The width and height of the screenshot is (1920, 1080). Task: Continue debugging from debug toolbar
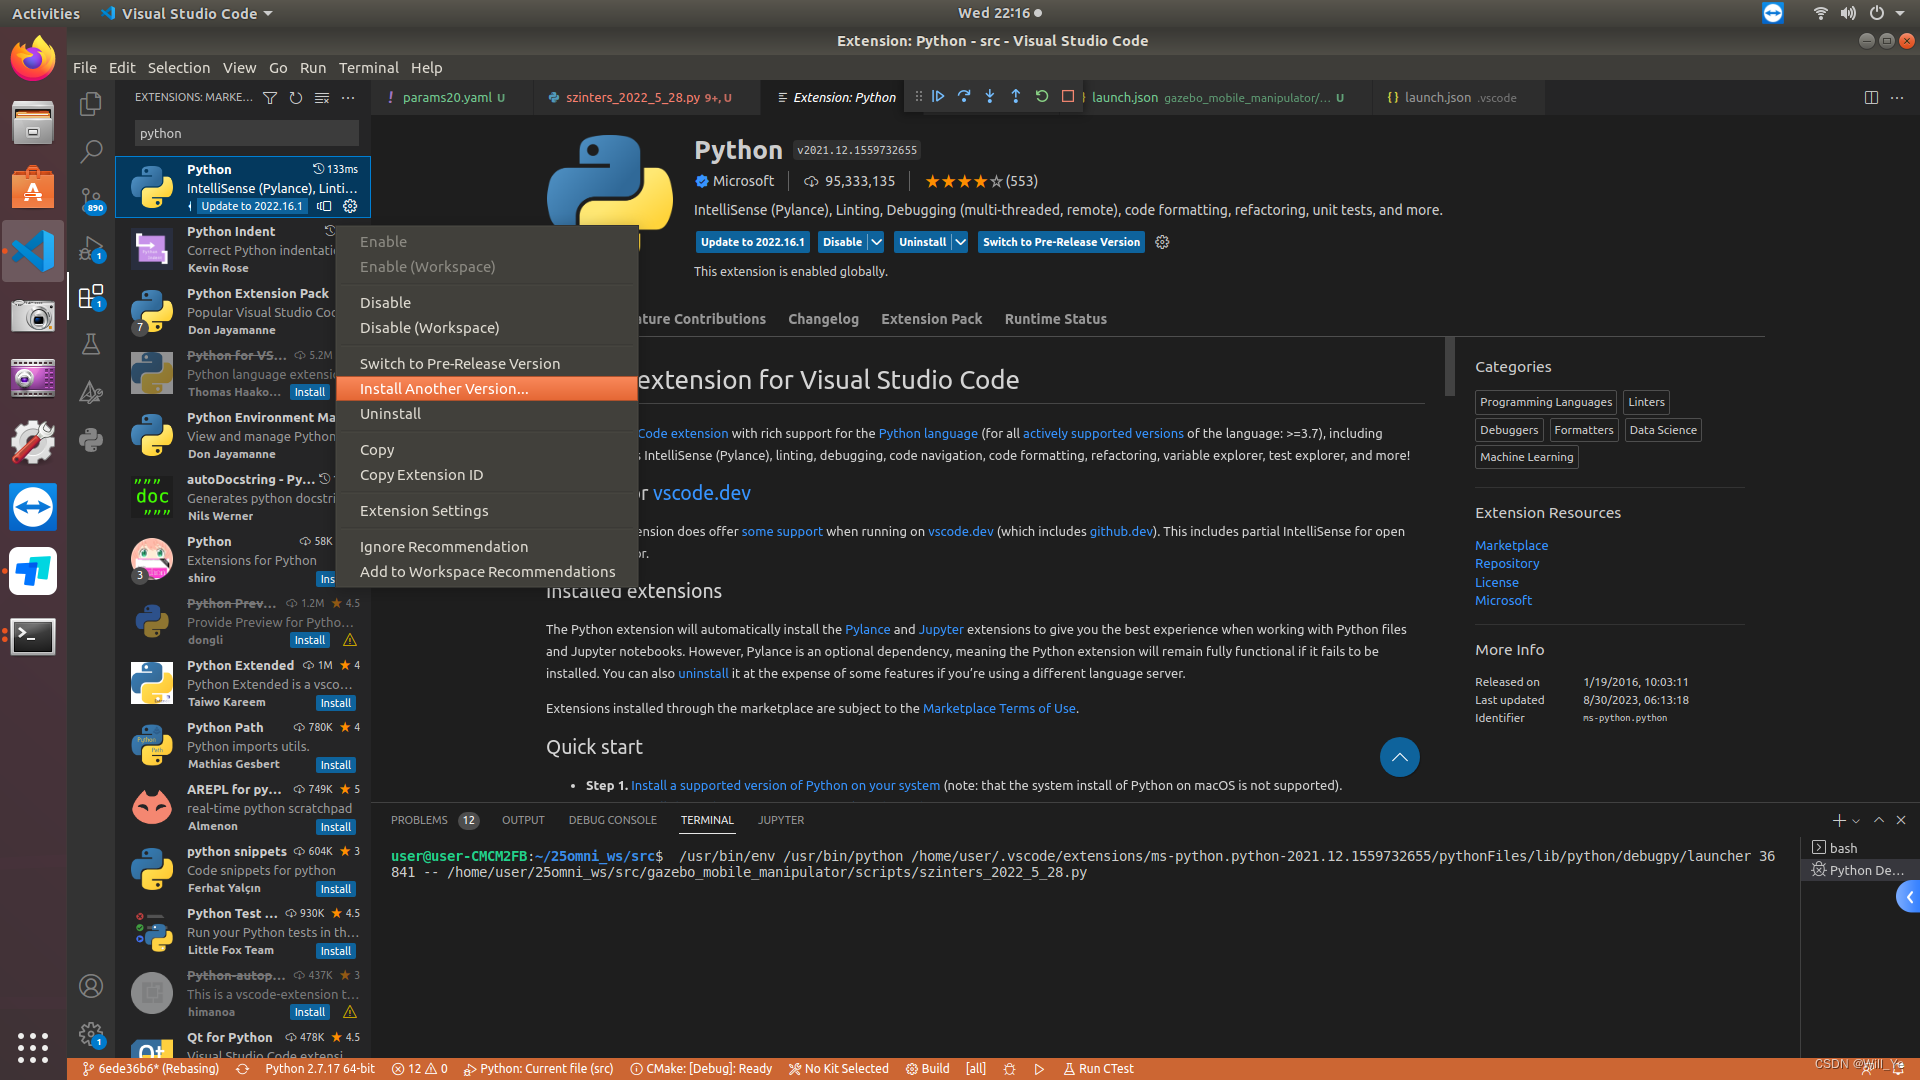click(938, 97)
